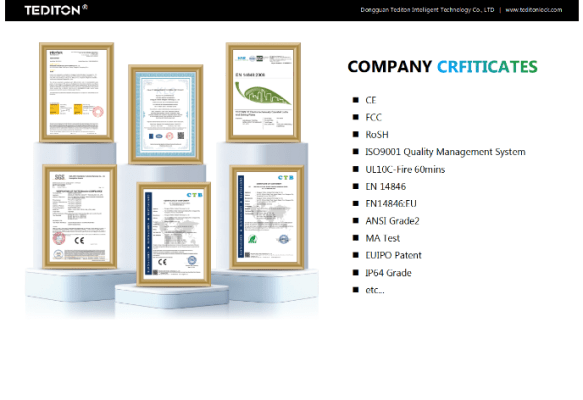
Task: Click the TEDITON logo in header
Action: (x=56, y=10)
